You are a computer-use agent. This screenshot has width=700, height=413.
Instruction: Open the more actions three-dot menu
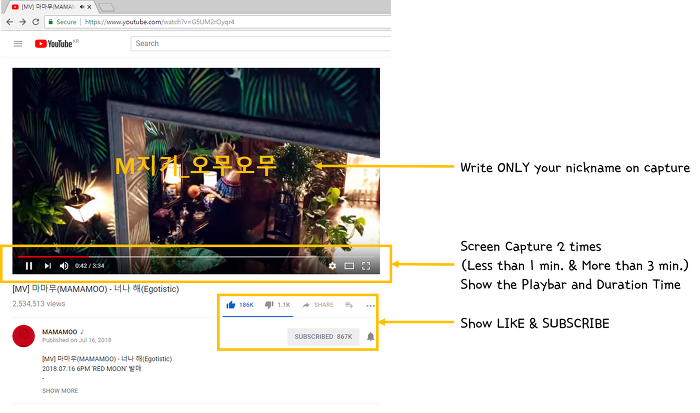(x=370, y=306)
